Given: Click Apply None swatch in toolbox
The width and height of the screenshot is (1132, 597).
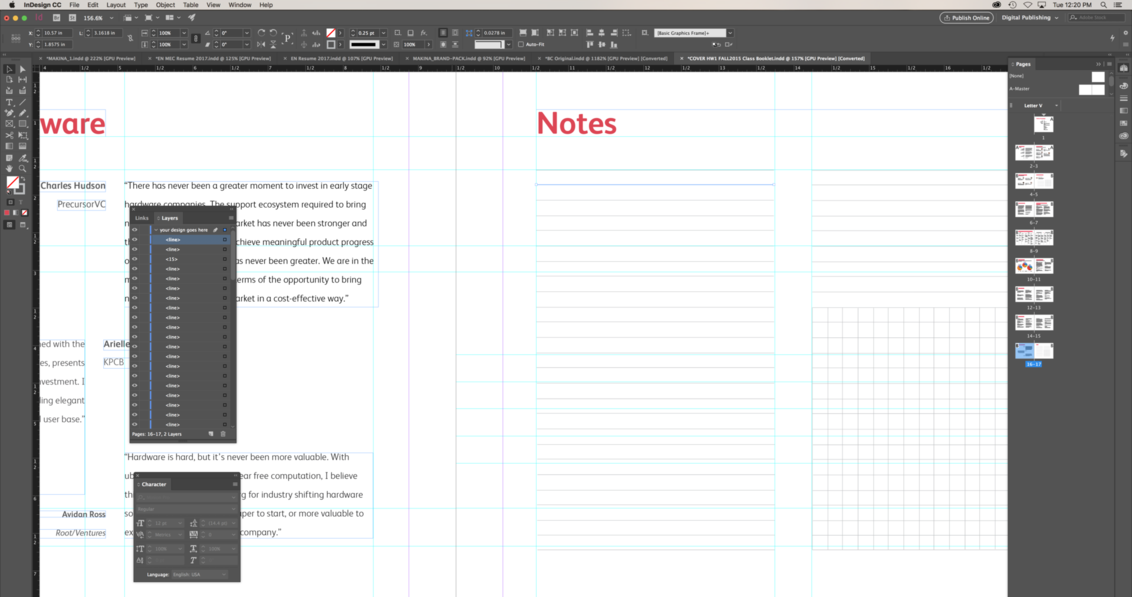Looking at the screenshot, I should pos(25,213).
